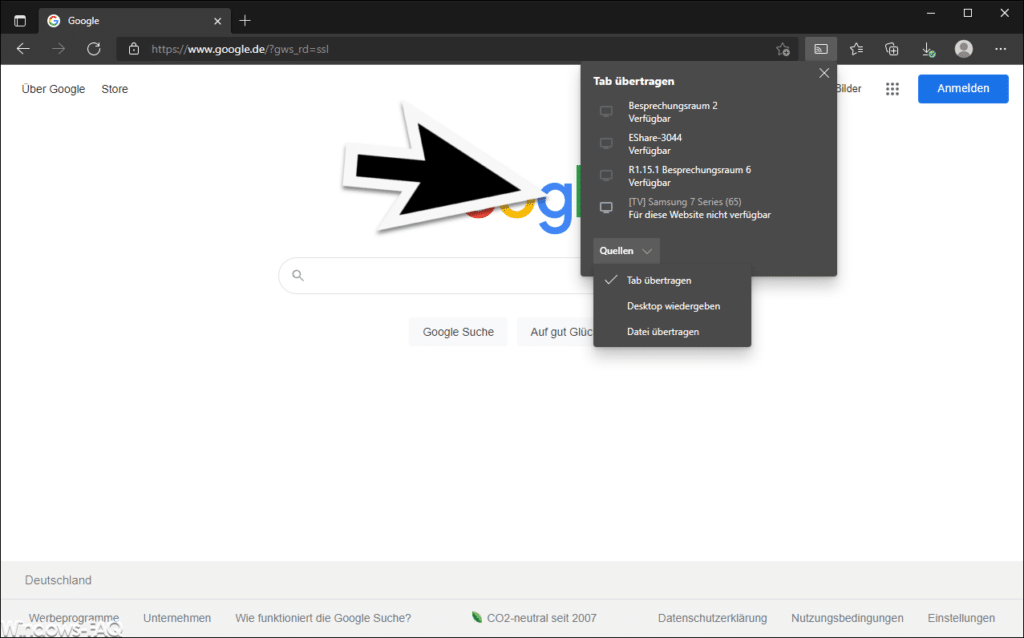View site info via the lock icon
The image size is (1024, 638).
click(134, 49)
